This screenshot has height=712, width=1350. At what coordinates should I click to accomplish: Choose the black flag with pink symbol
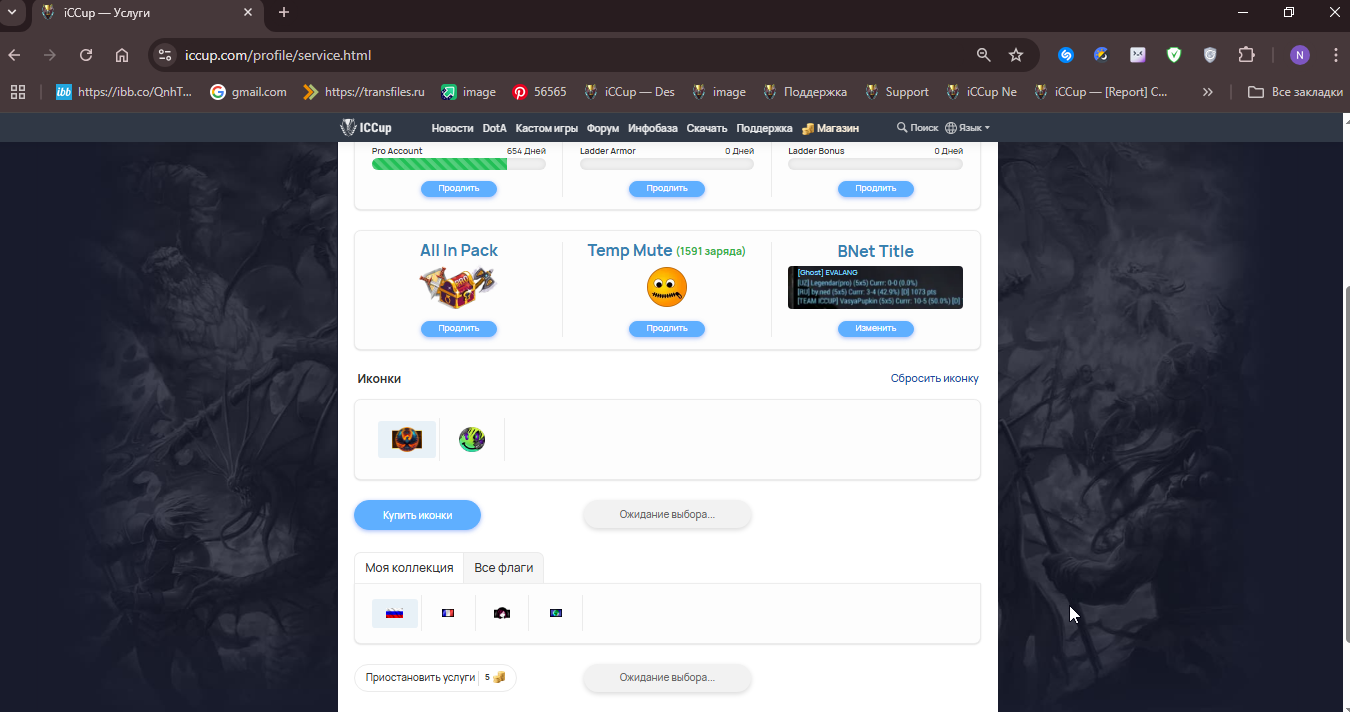(x=502, y=613)
